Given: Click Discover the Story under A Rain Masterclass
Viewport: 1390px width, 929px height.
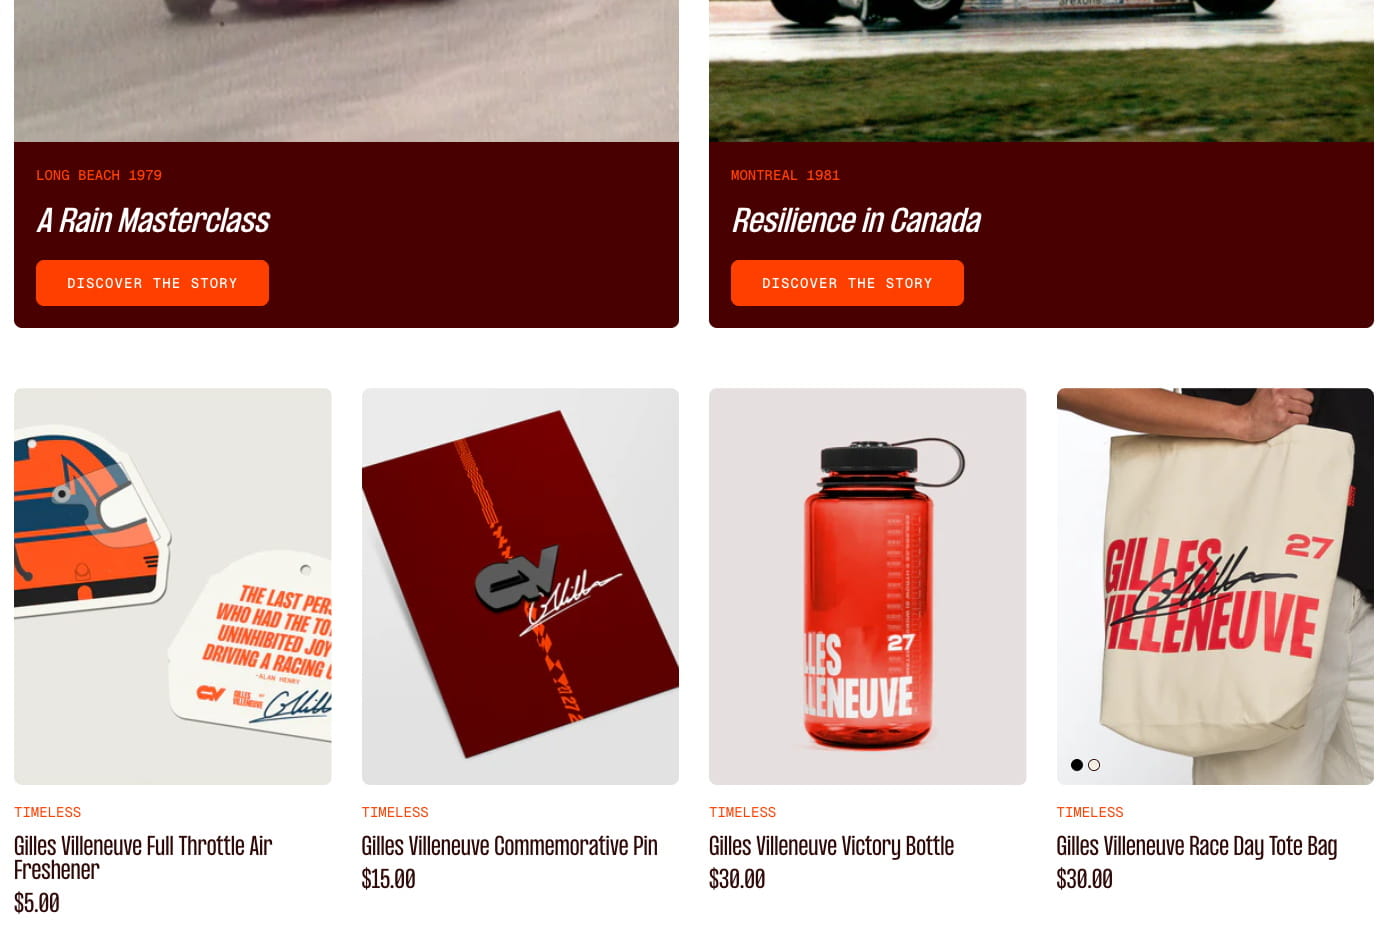Looking at the screenshot, I should coord(152,283).
